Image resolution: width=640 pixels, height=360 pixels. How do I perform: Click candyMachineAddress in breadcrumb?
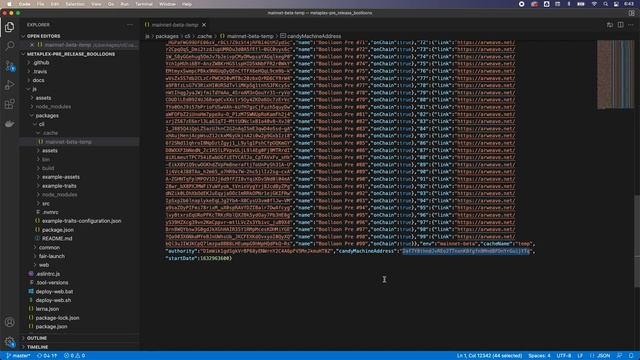313,36
